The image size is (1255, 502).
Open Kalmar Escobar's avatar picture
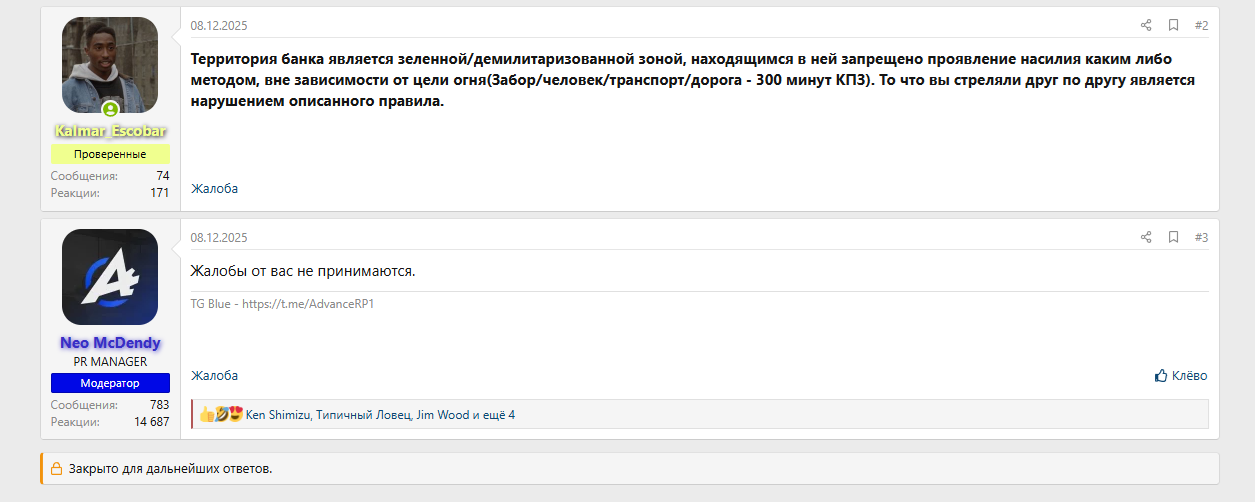pos(110,65)
